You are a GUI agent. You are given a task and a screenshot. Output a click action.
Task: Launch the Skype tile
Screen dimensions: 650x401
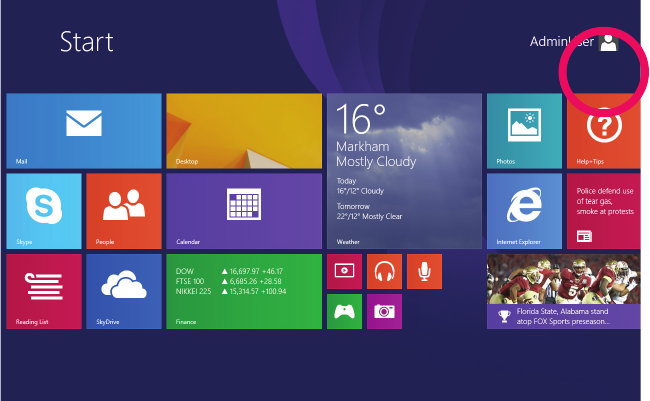tap(44, 211)
